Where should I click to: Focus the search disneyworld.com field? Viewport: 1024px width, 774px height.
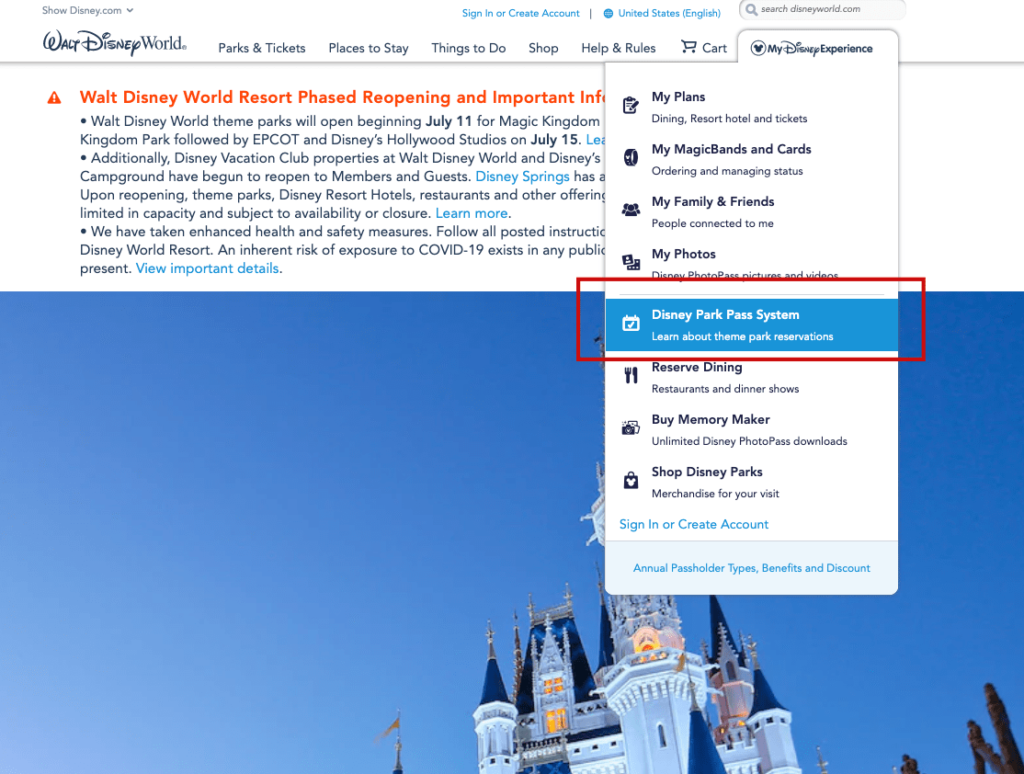(x=823, y=9)
